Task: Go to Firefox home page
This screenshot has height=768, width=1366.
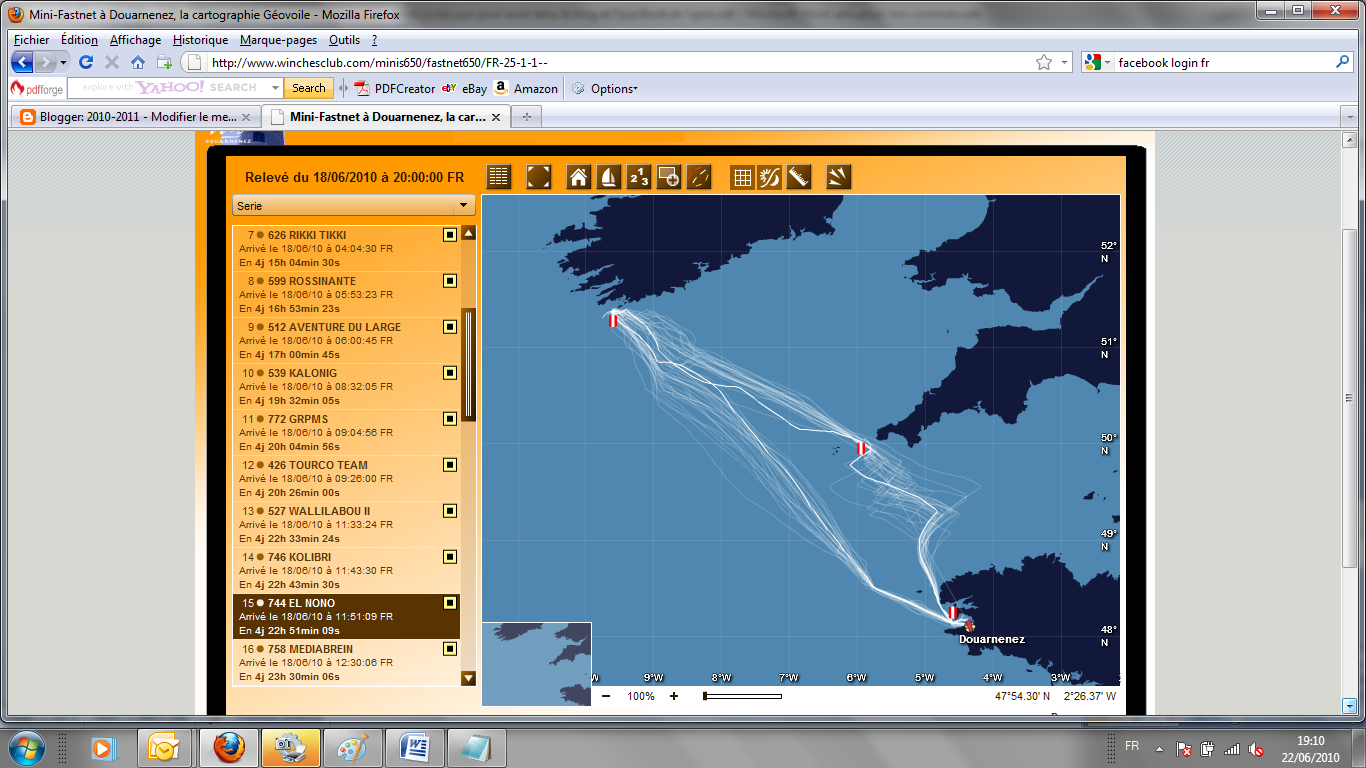Action: (x=138, y=62)
